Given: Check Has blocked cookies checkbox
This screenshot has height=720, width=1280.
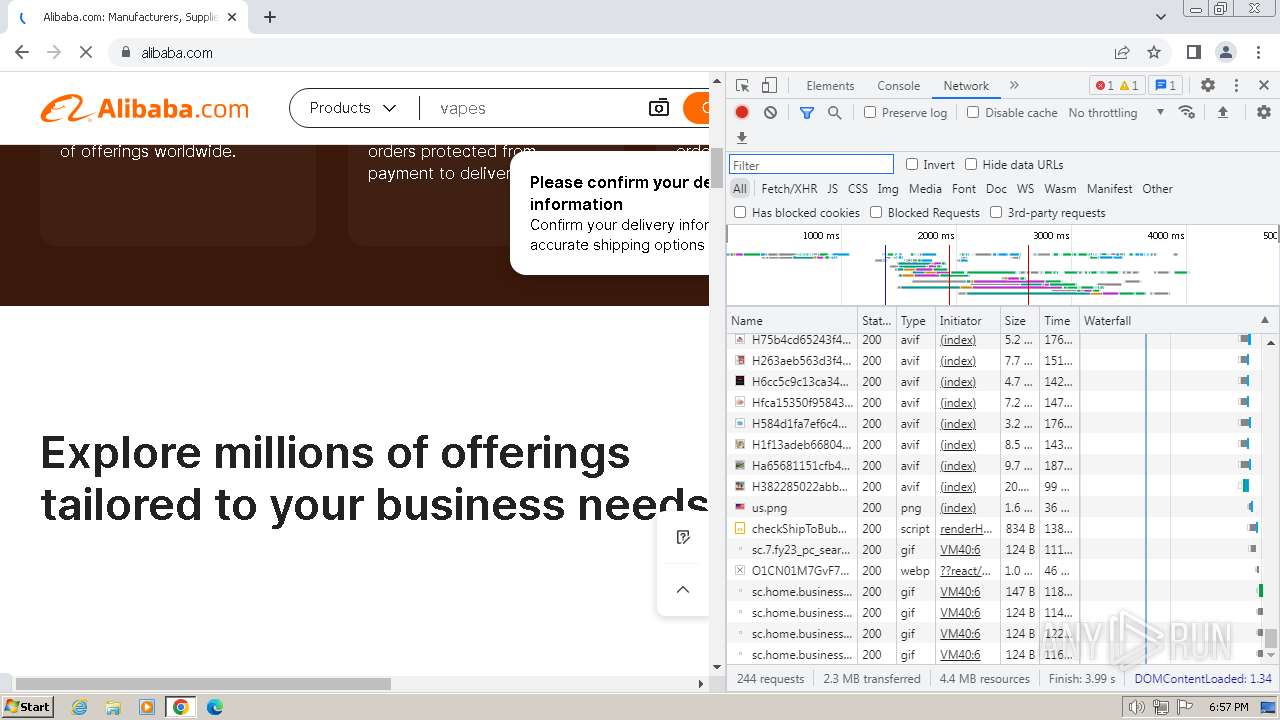Looking at the screenshot, I should pyautogui.click(x=740, y=212).
